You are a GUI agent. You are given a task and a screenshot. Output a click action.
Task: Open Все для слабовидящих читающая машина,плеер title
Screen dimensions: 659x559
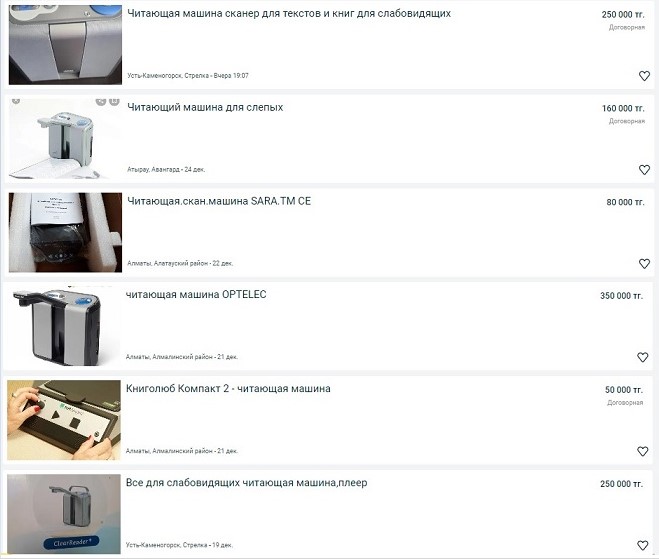pyautogui.click(x=246, y=483)
